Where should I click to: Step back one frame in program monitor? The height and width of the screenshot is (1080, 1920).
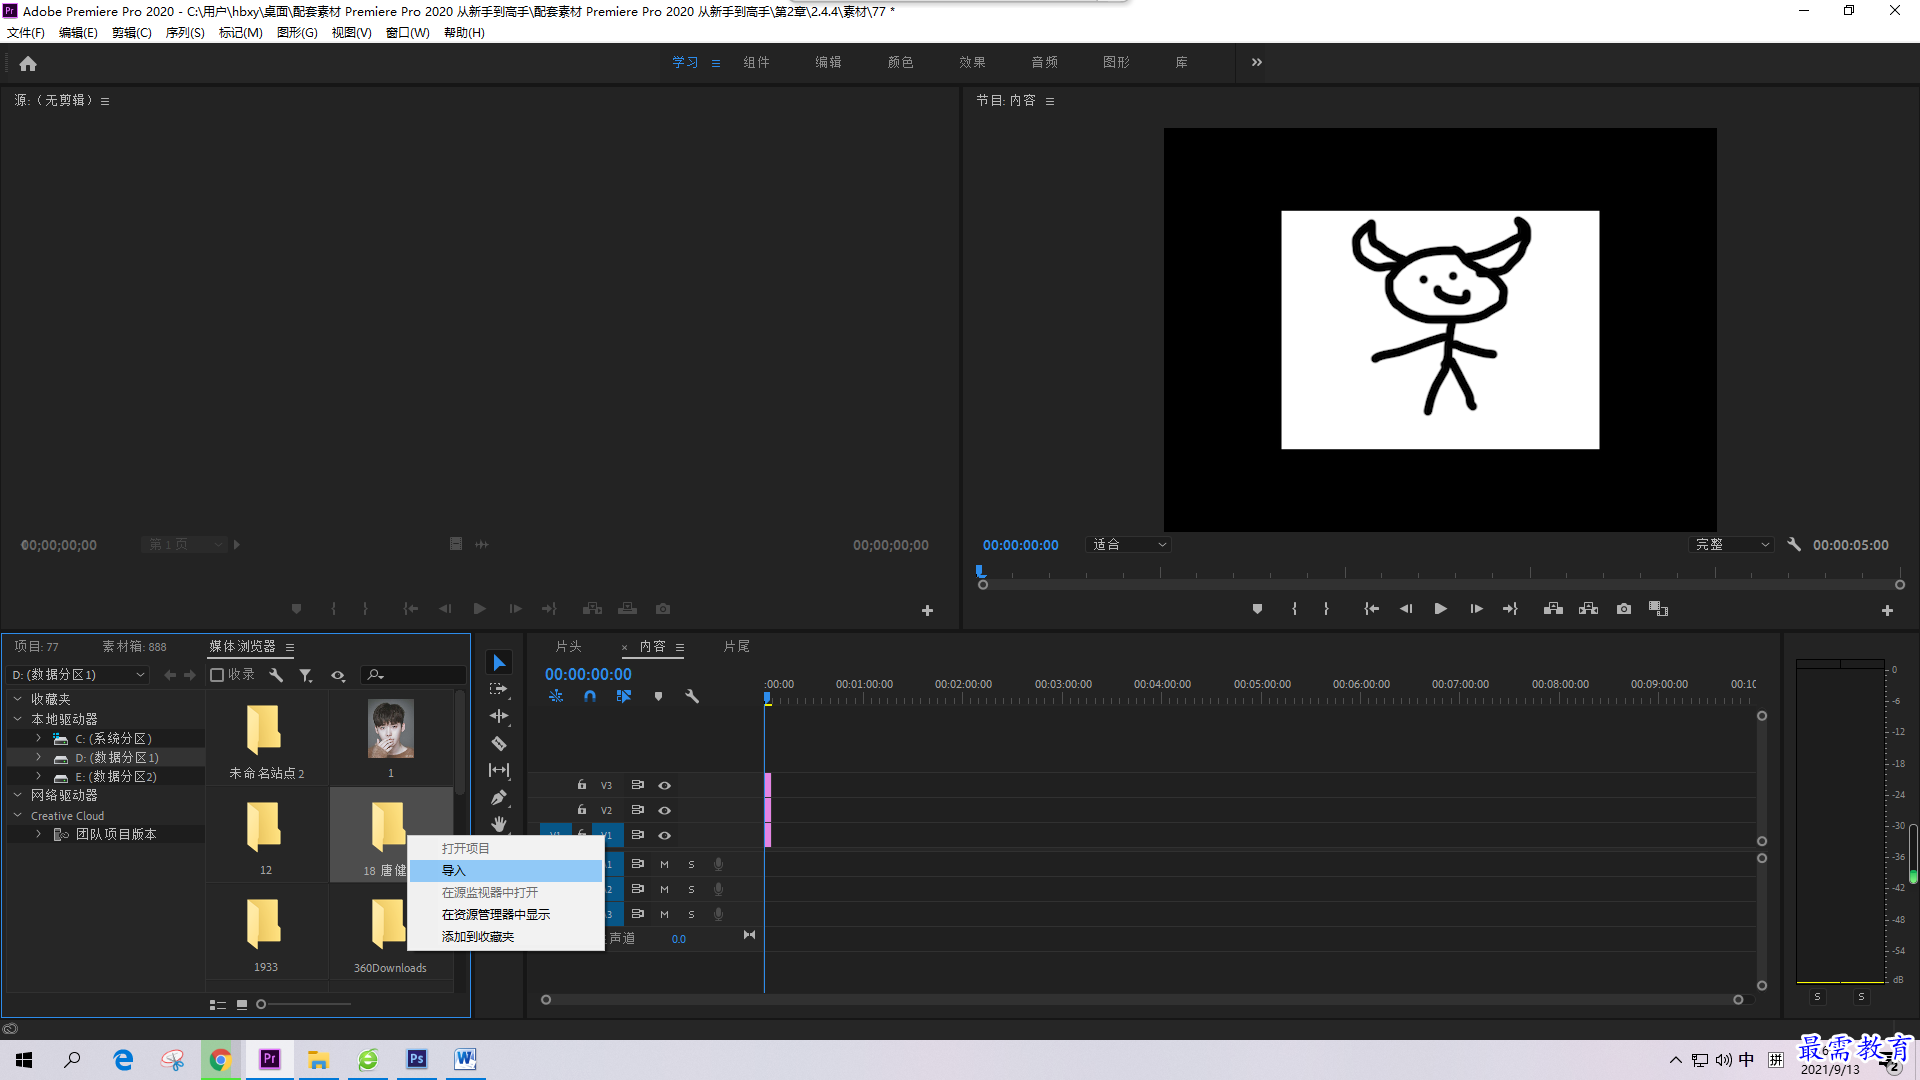[1406, 609]
